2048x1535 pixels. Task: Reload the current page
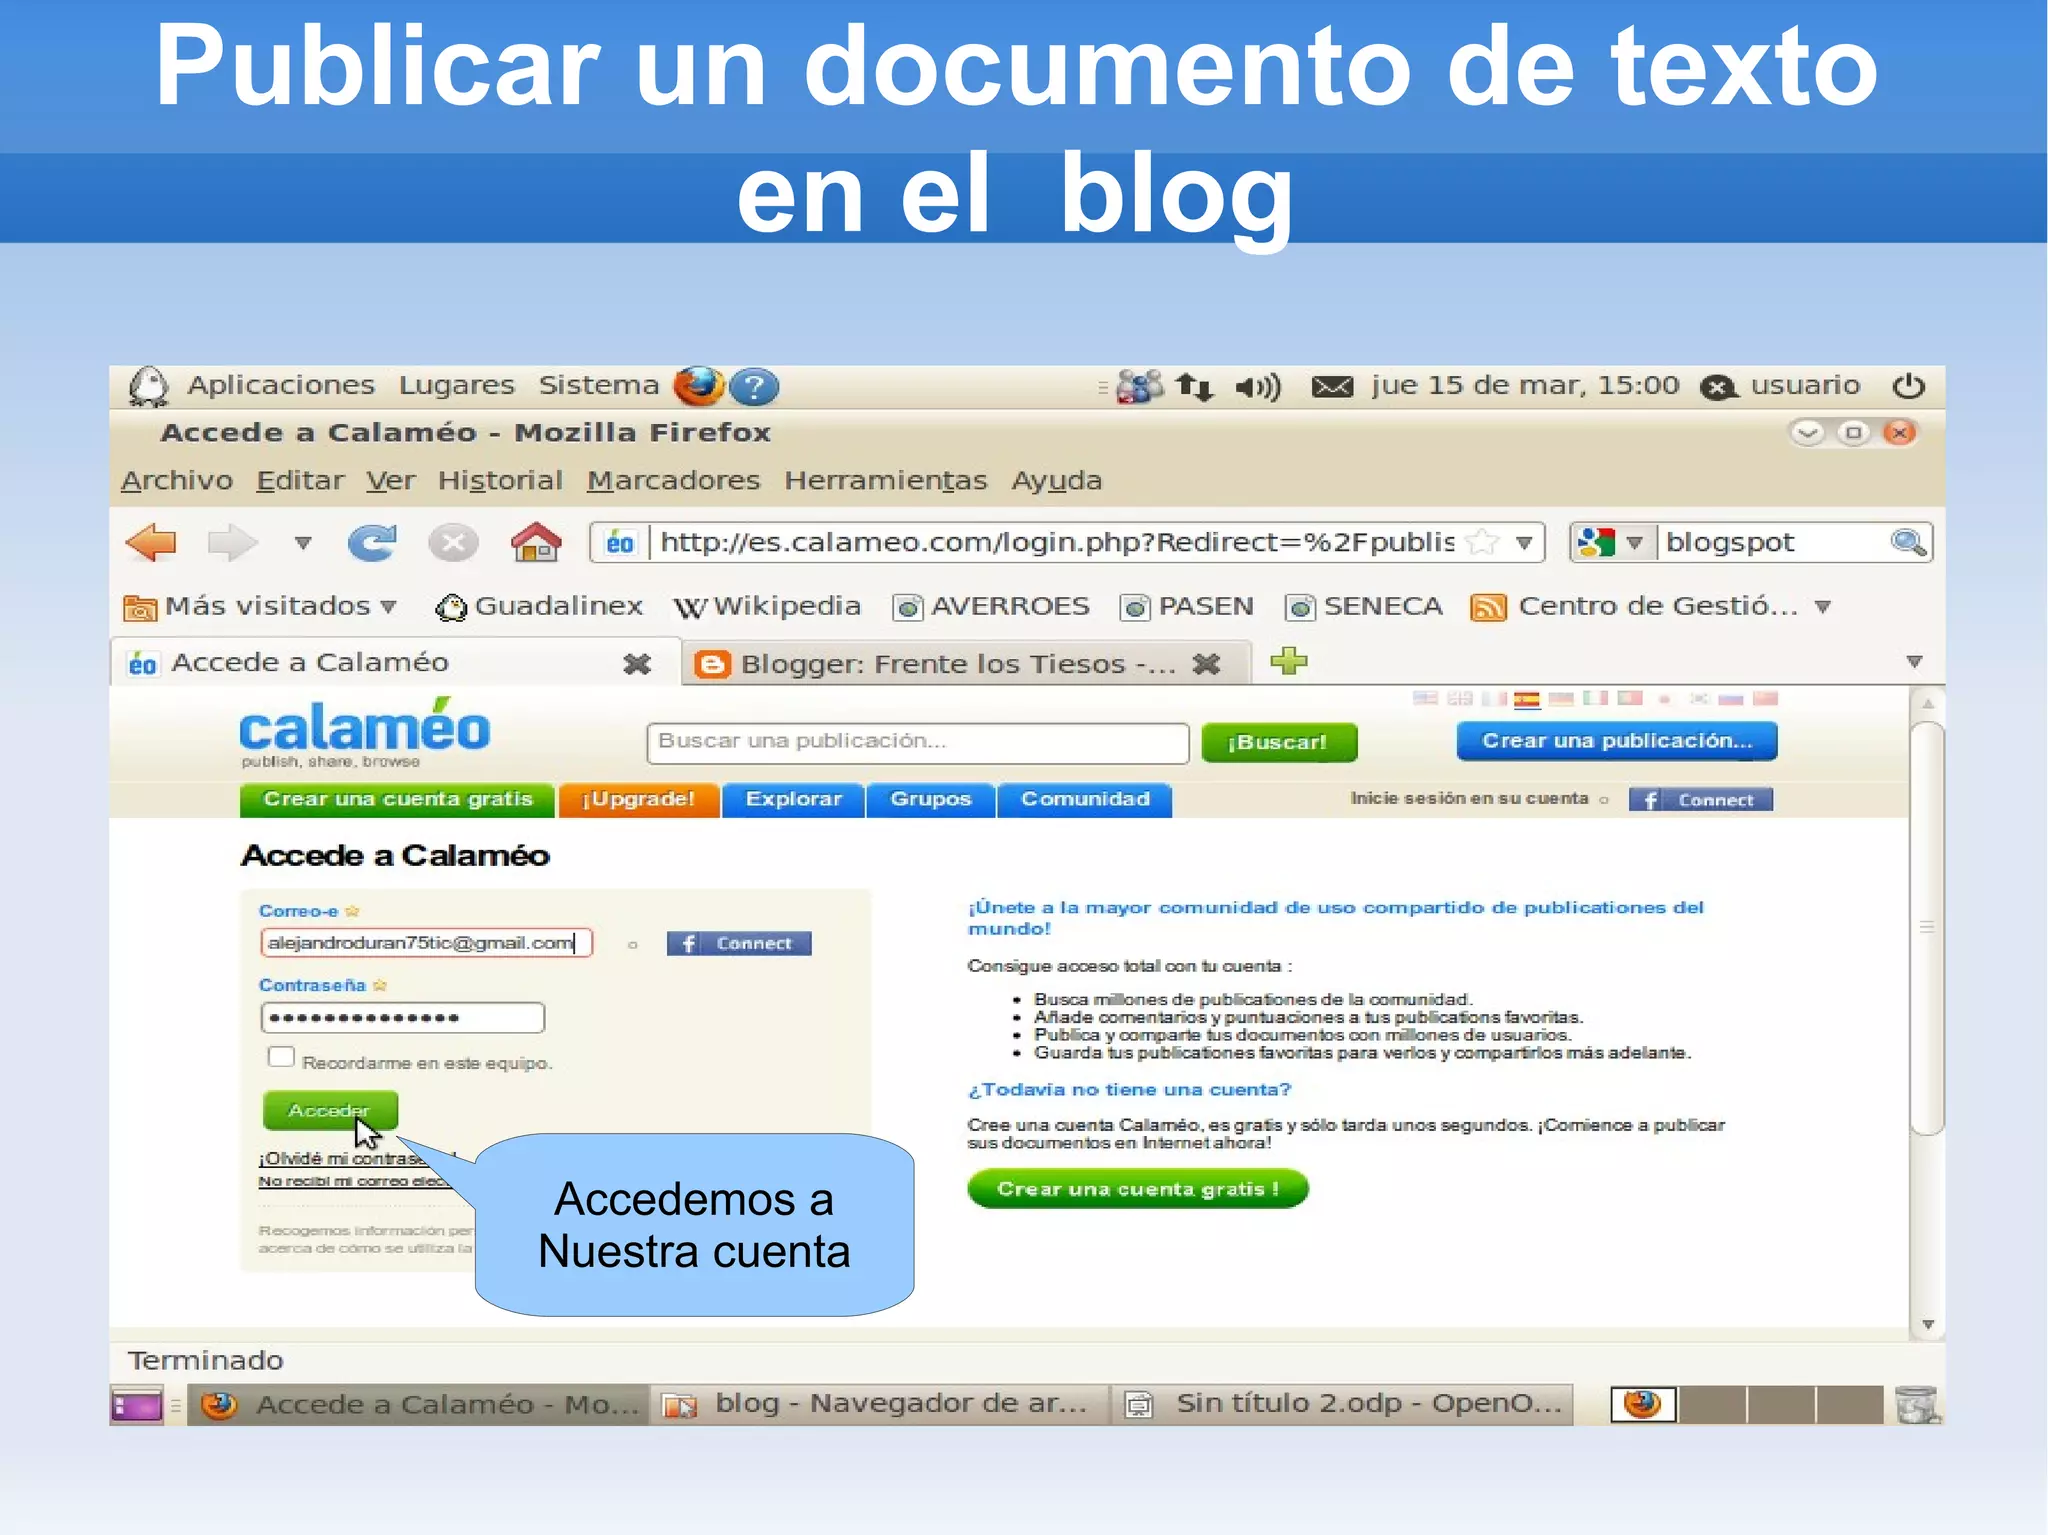[372, 543]
